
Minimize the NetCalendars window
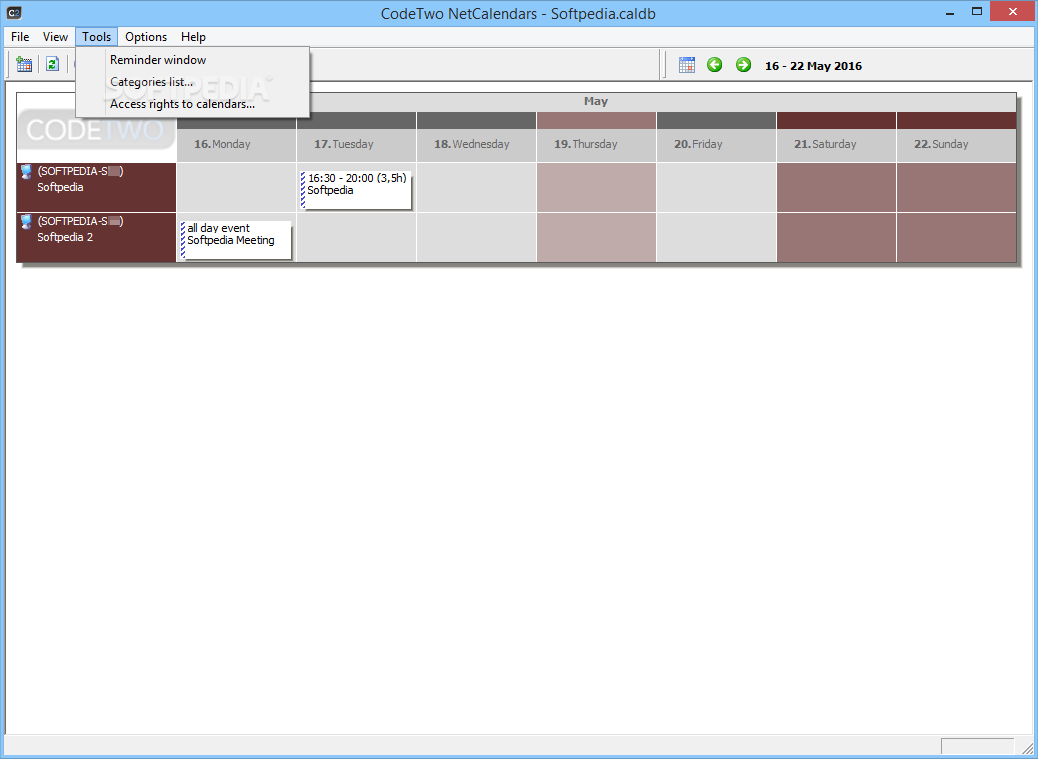tap(951, 11)
